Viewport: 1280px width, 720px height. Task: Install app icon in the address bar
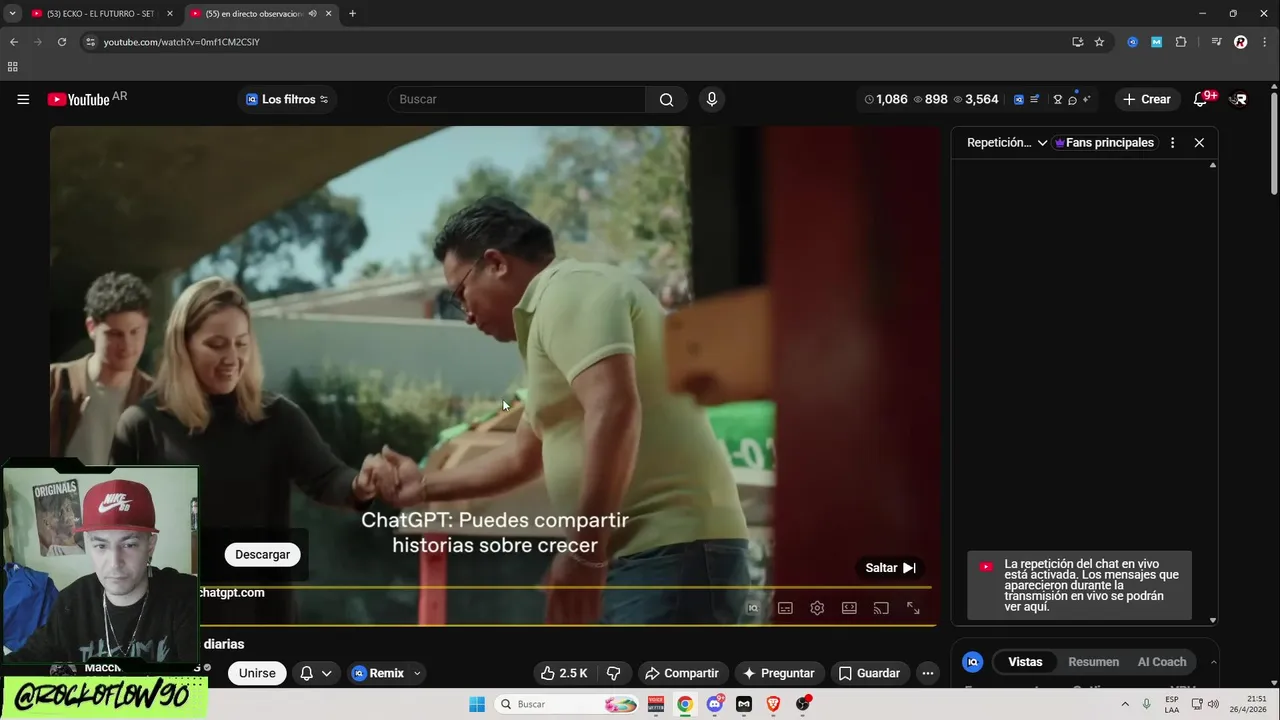[1077, 42]
